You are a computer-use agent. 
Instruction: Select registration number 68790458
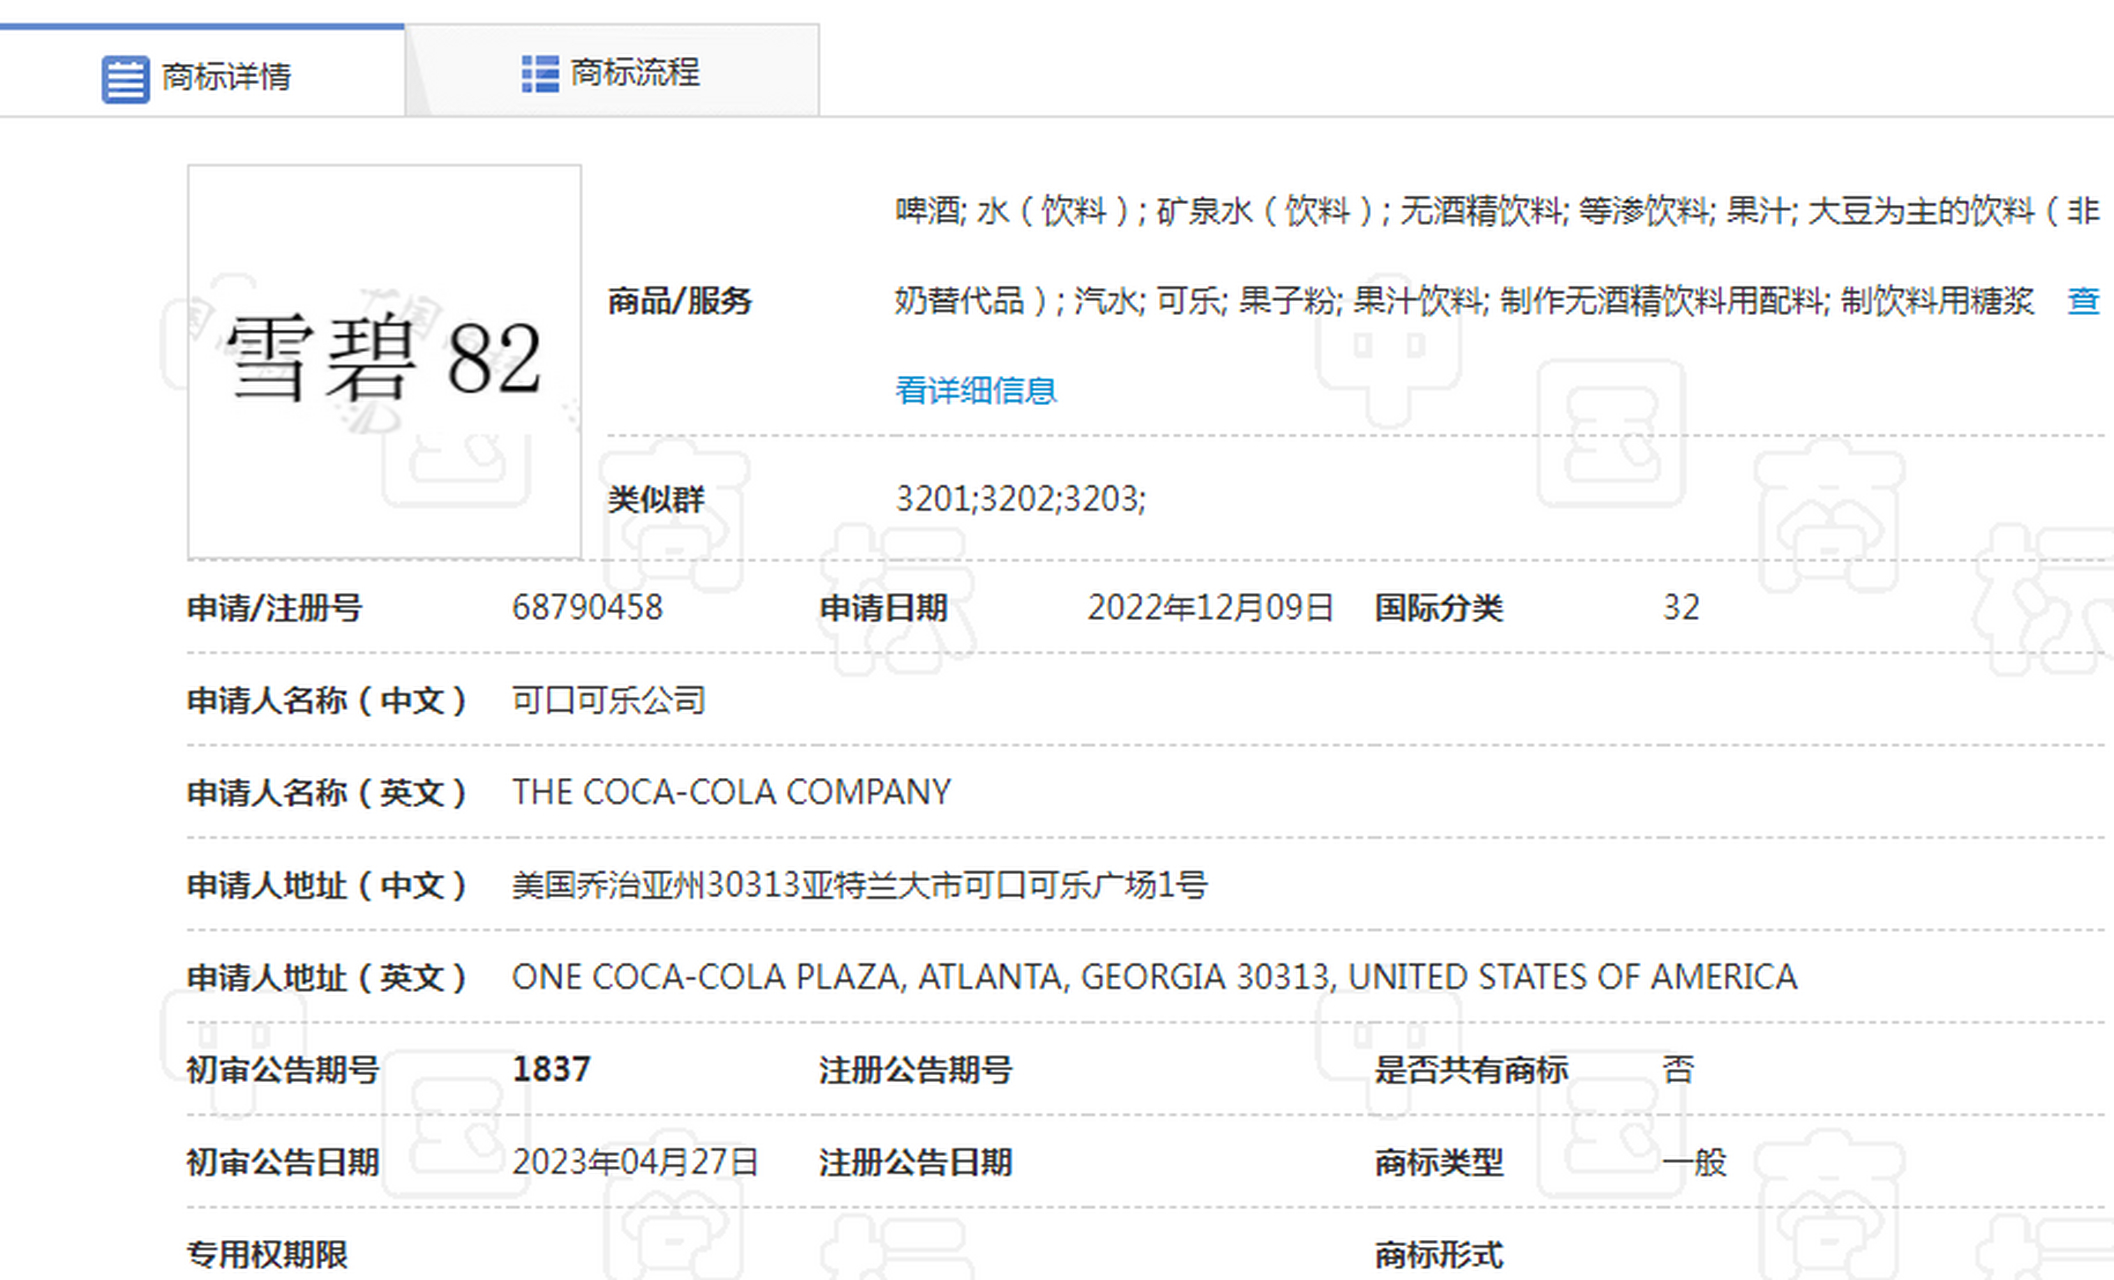(x=587, y=607)
